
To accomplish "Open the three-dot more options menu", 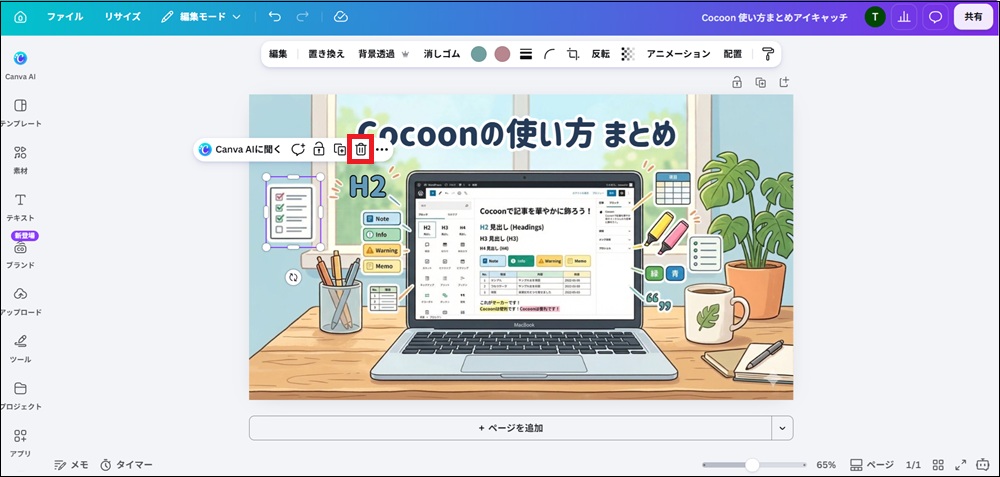I will (x=382, y=150).
